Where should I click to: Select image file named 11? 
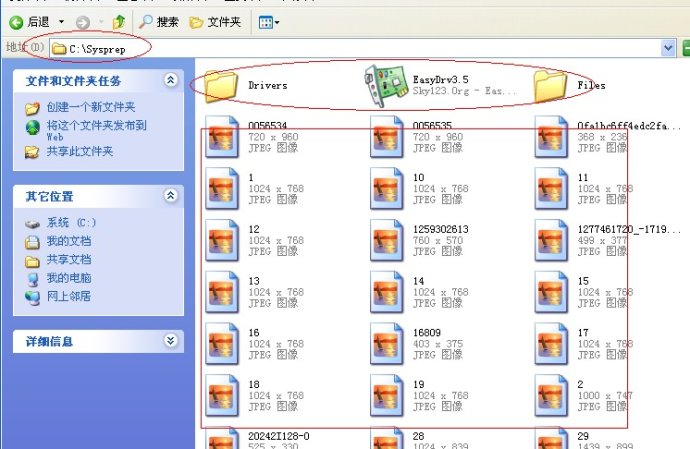click(x=551, y=188)
